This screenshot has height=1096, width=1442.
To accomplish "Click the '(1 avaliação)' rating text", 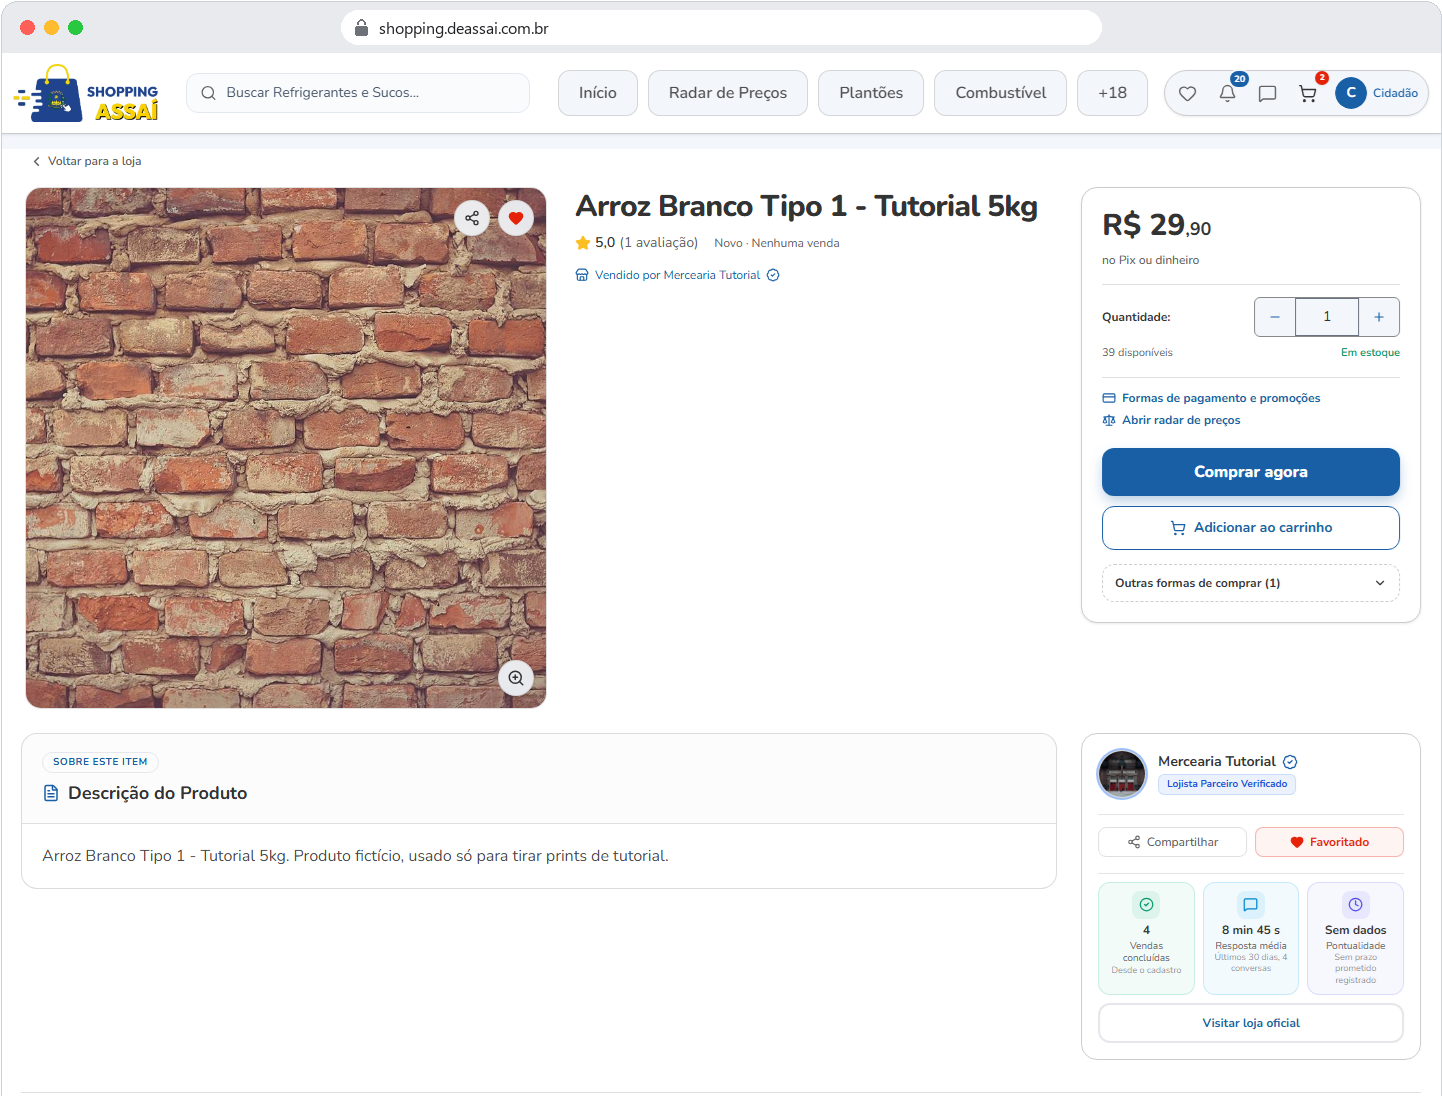I will [659, 243].
